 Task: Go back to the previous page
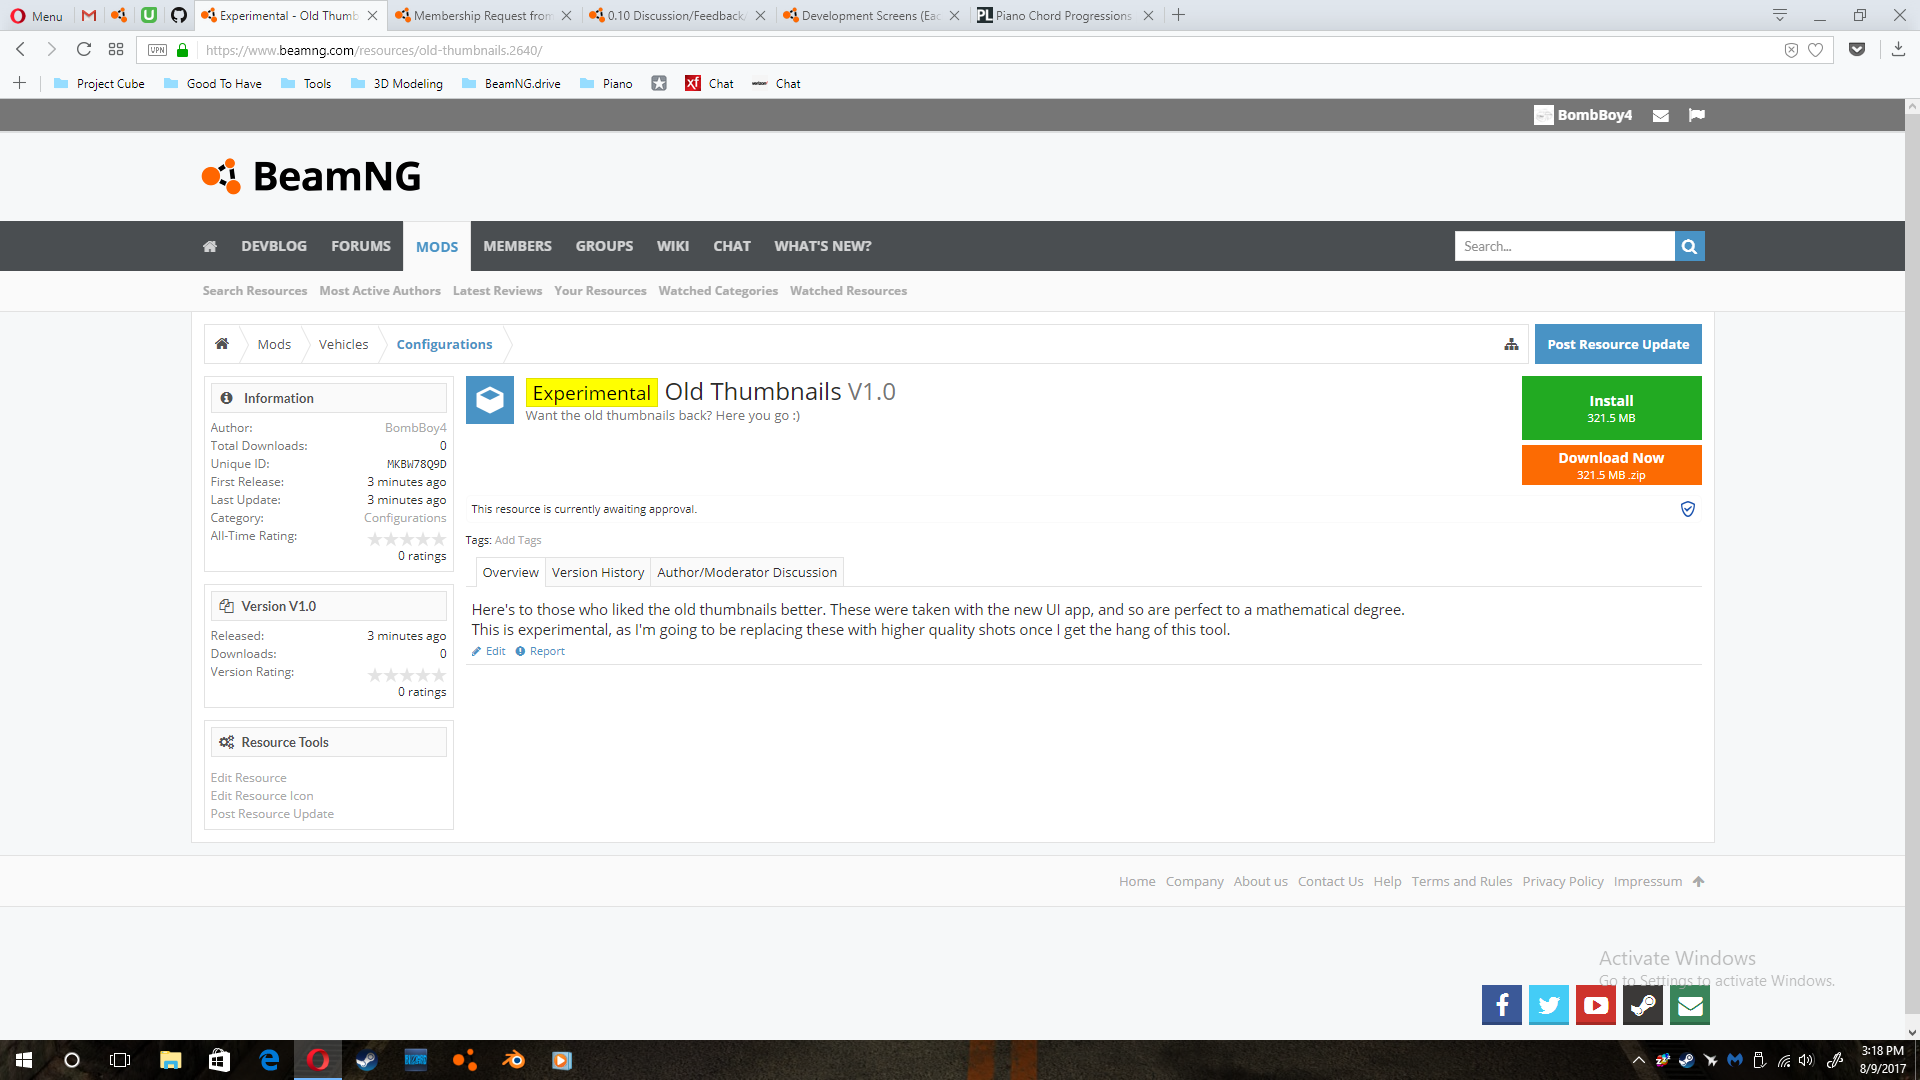point(20,50)
